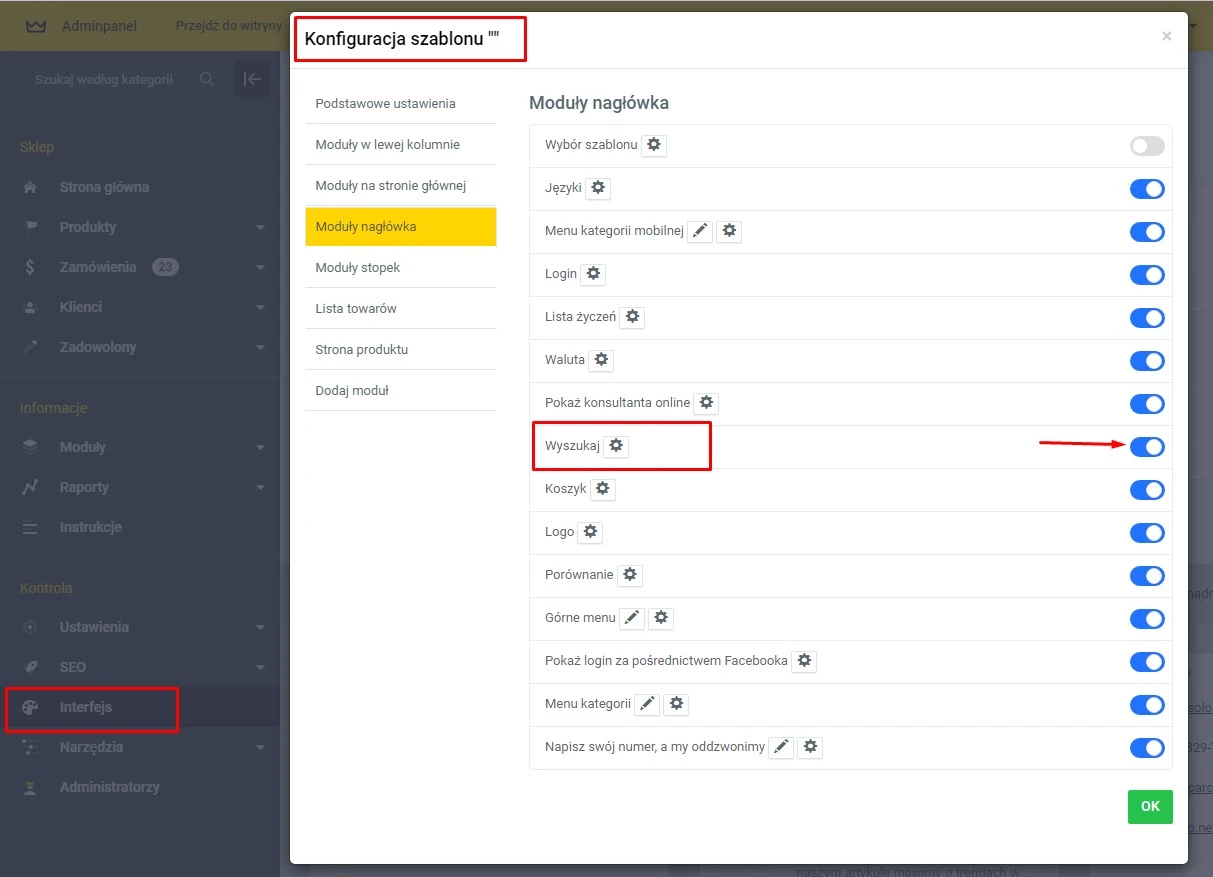Image resolution: width=1213 pixels, height=877 pixels.
Task: Open settings gear for Wyszukaj module
Action: pyautogui.click(x=615, y=445)
